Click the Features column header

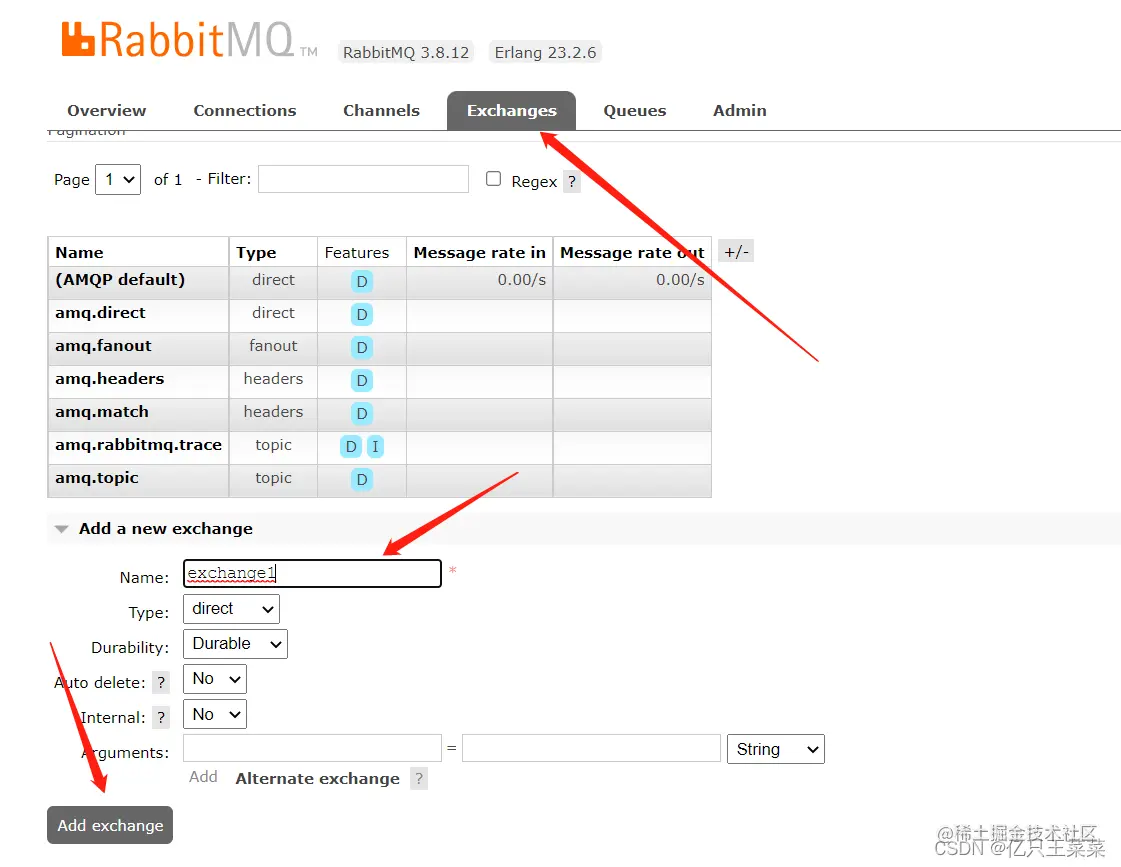pyautogui.click(x=357, y=252)
